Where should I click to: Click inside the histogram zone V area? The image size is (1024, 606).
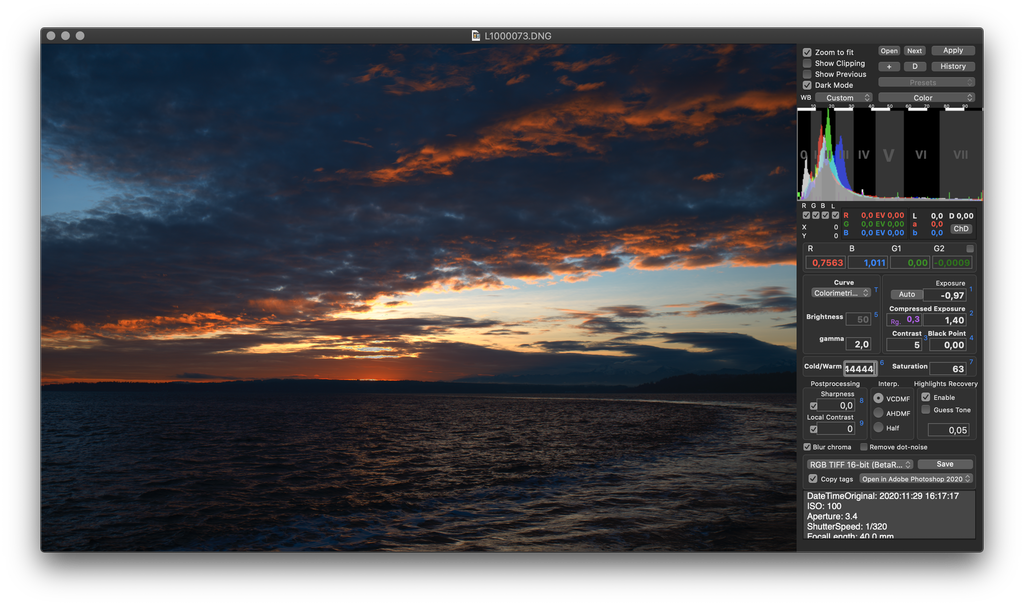tap(889, 155)
